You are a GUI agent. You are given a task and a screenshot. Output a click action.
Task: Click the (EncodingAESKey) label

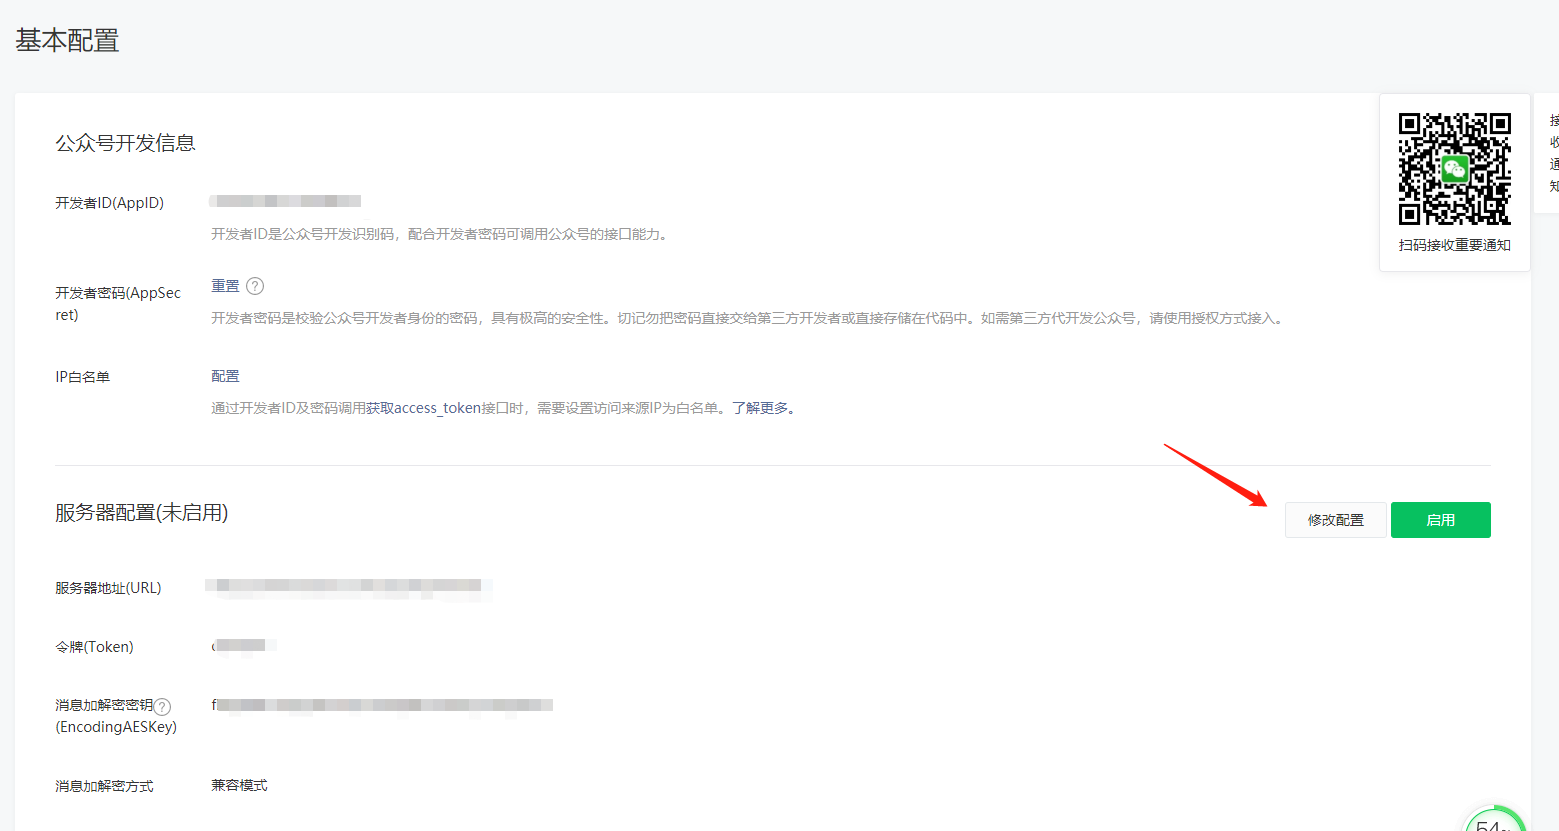click(x=116, y=727)
